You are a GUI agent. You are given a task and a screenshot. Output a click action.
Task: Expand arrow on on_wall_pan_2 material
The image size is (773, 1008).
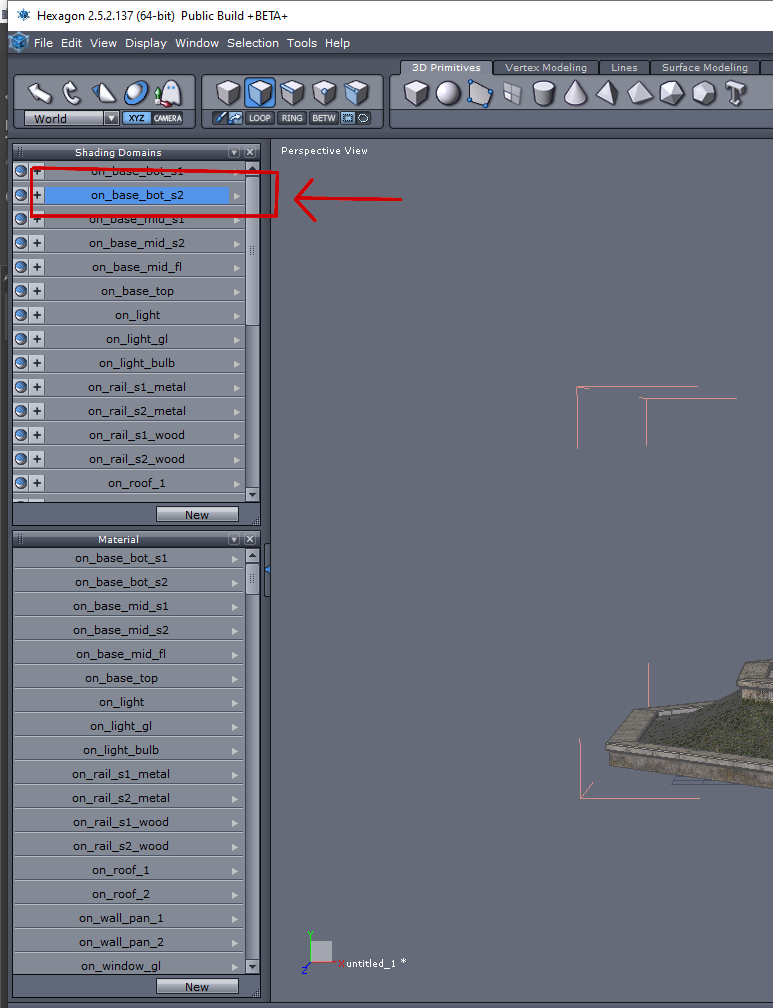(235, 943)
